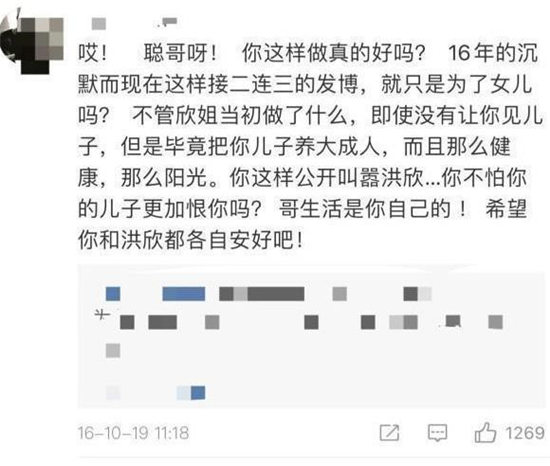Open first blue username in reply box

coord(113,294)
